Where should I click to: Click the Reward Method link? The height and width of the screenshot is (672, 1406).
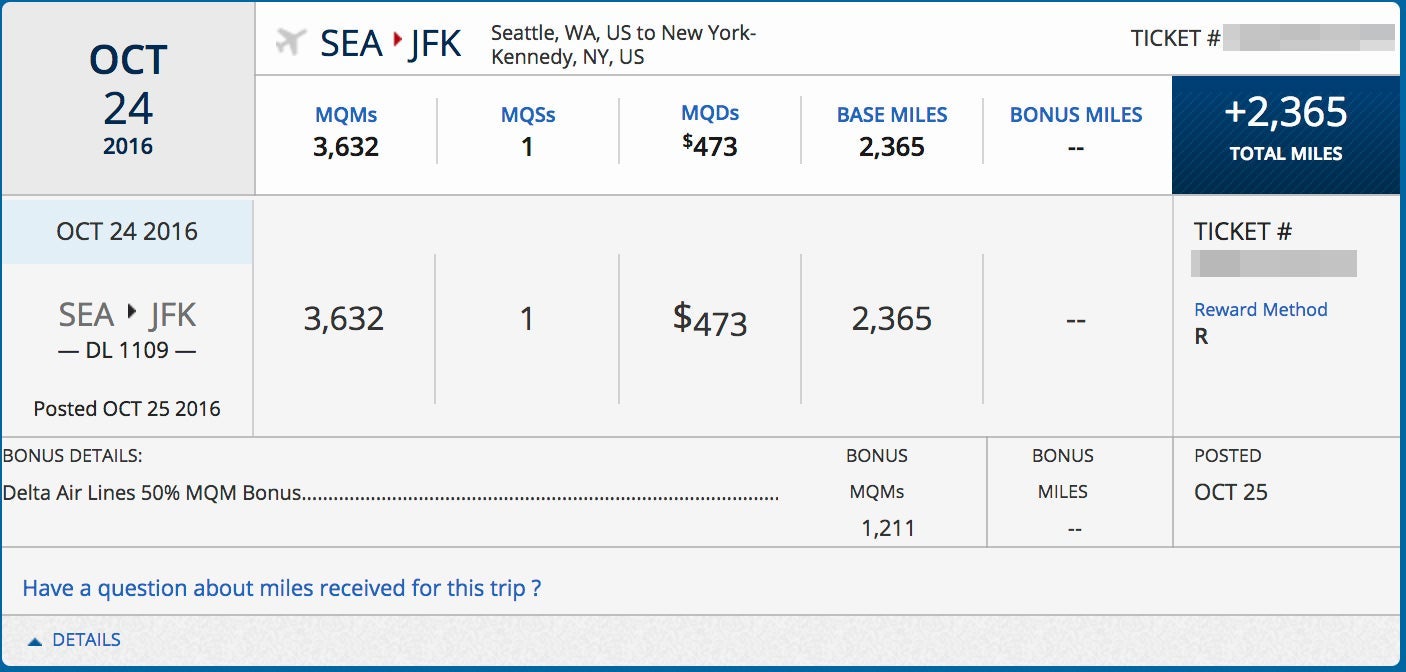pyautogui.click(x=1261, y=310)
